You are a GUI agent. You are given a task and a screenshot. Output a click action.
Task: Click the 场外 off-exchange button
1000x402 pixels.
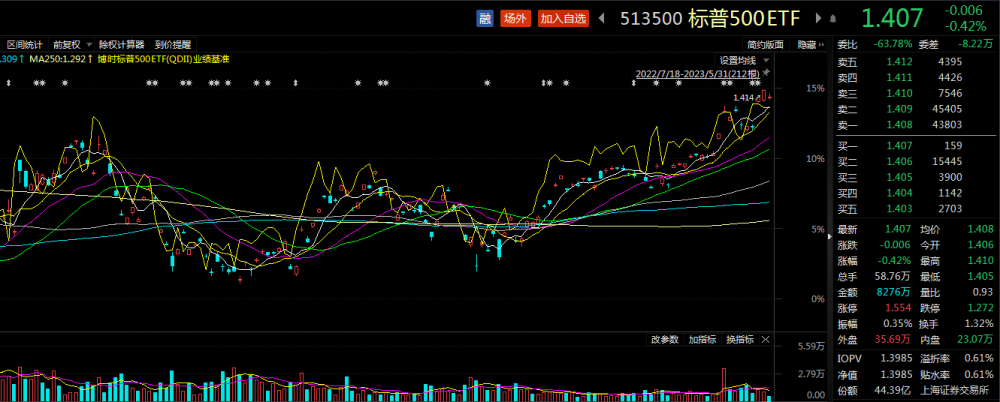tap(514, 18)
